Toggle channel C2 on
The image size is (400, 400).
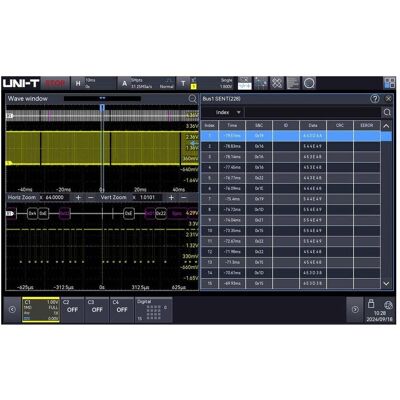click(72, 310)
